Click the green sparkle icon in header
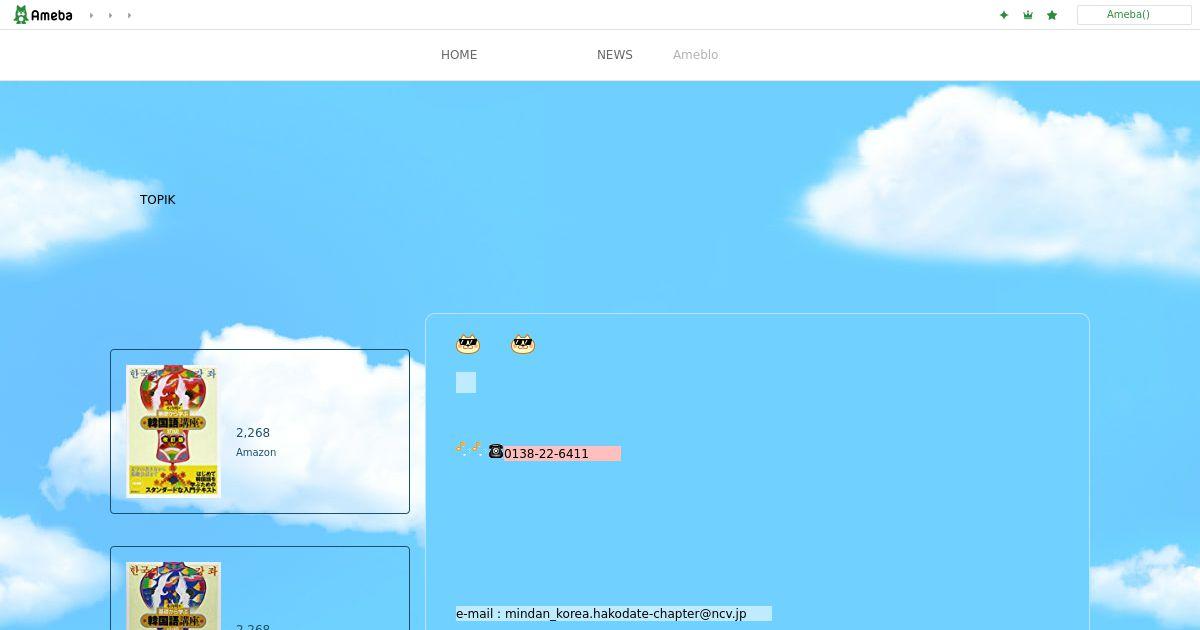 1004,15
